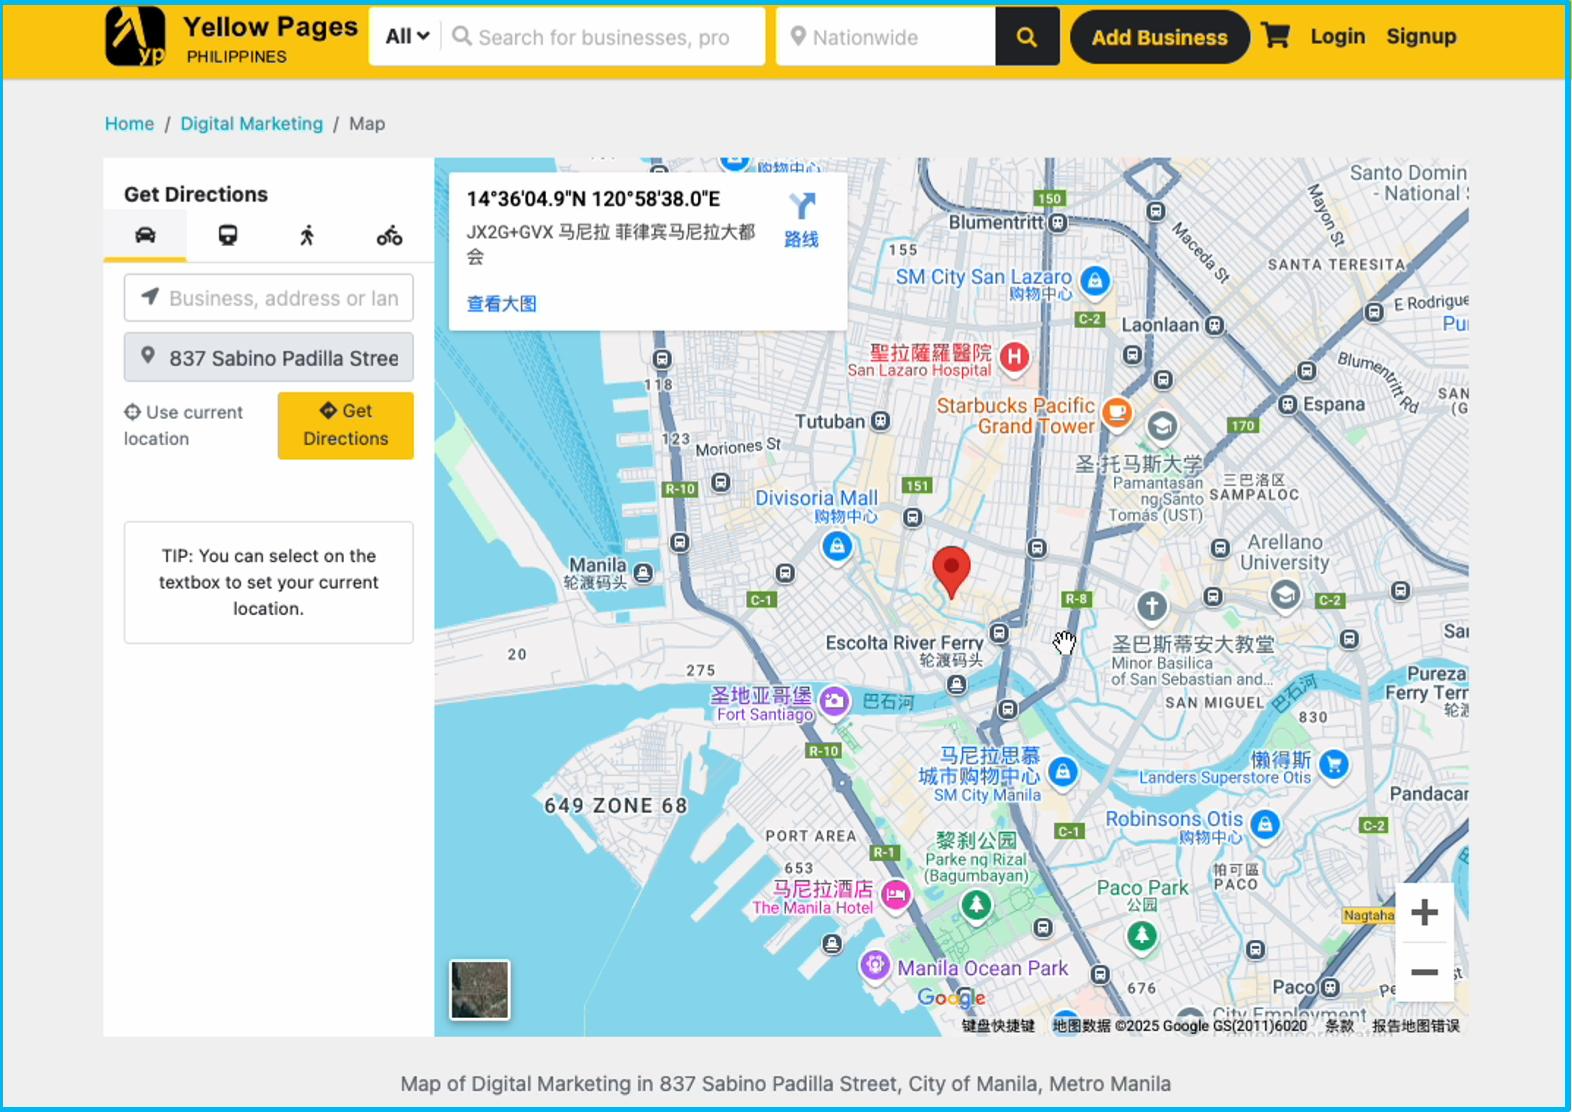Image resolution: width=1572 pixels, height=1112 pixels.
Task: Click Use current location
Action: pyautogui.click(x=184, y=425)
